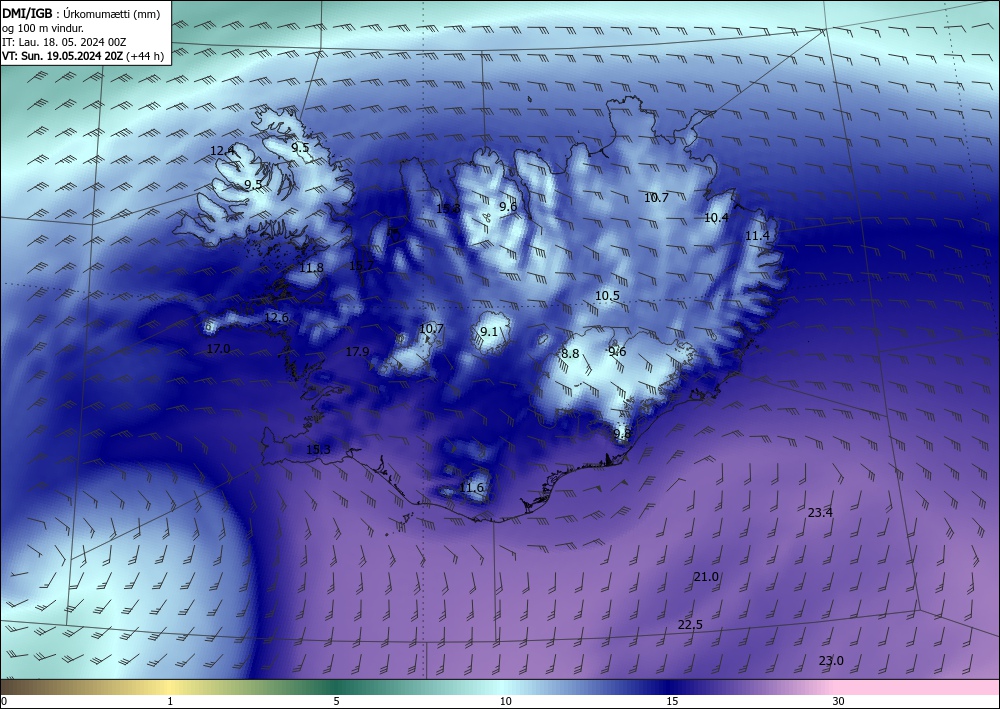Click the 'IT: Lau. 18. 05. 2024 00Z' line
Screen dimensions: 1000x709
(64, 42)
